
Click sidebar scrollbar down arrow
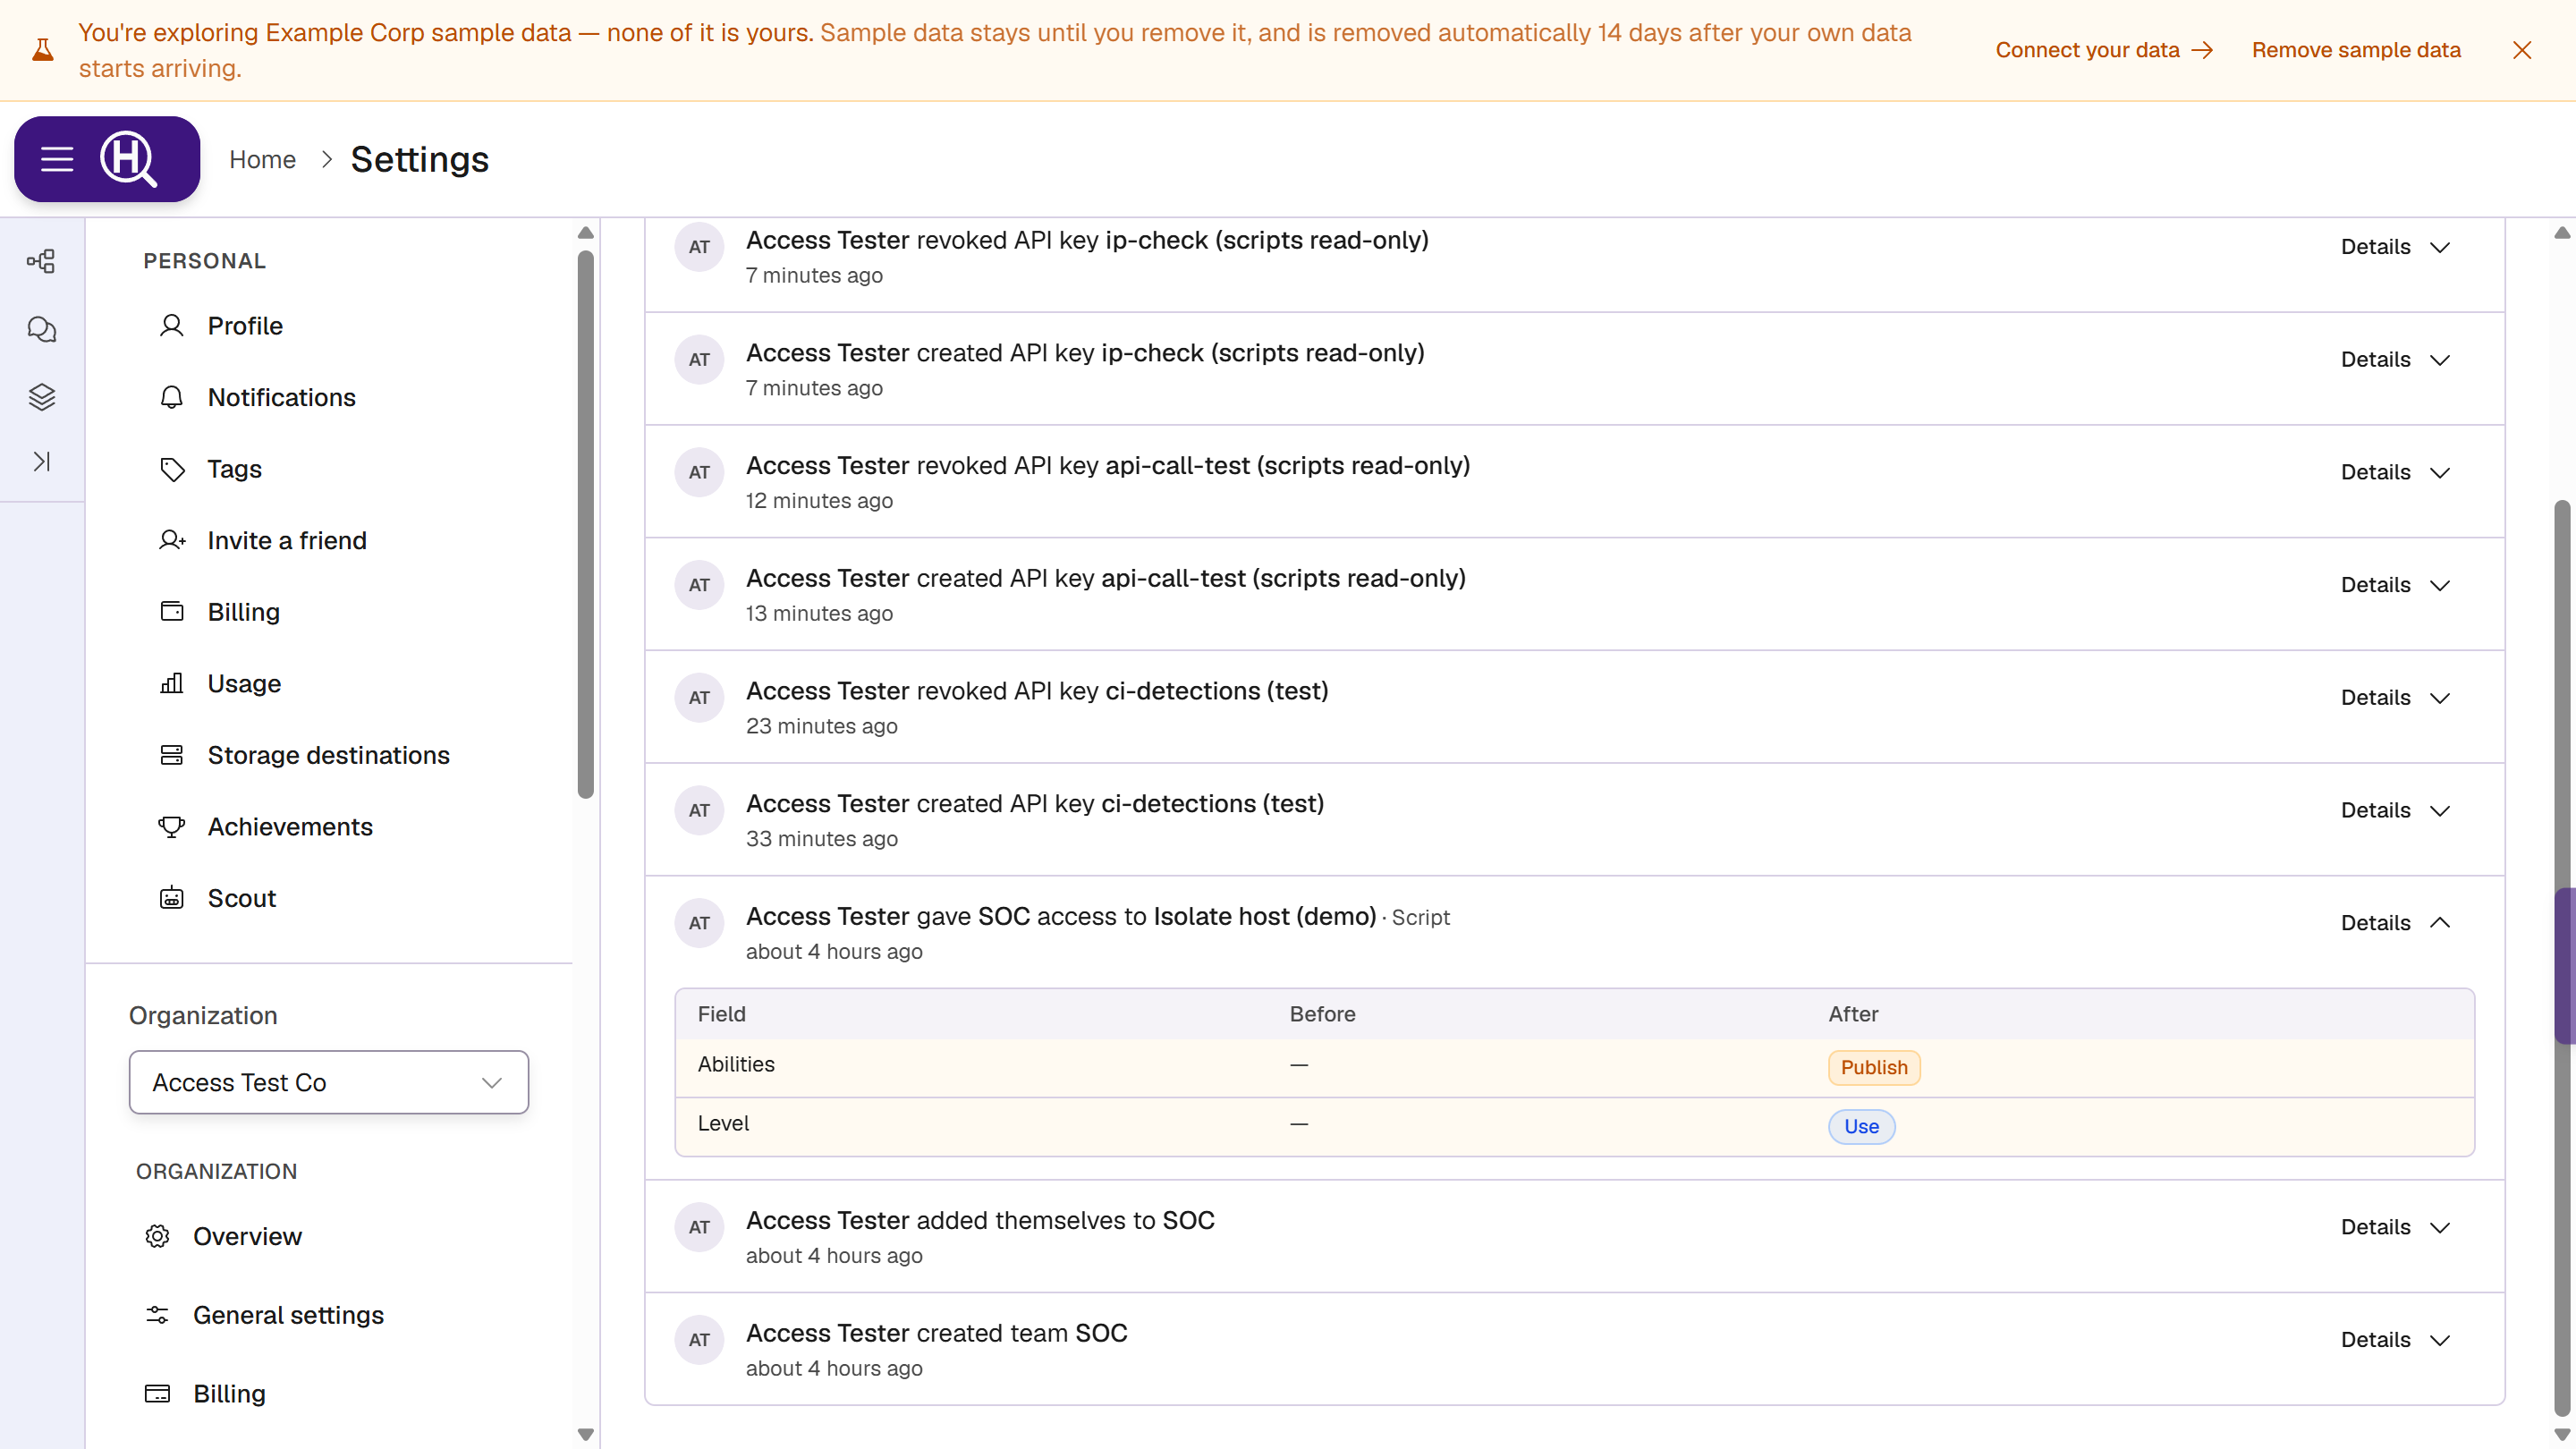(x=586, y=1434)
